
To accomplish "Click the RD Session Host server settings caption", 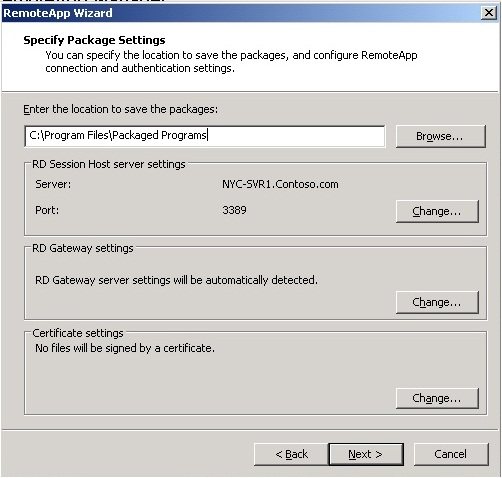I will 109,164.
